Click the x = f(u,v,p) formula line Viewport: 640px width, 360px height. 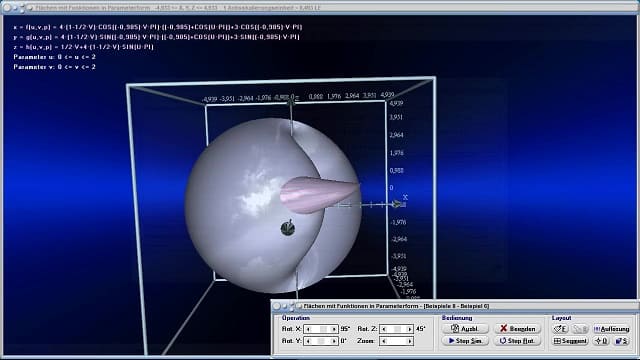click(x=158, y=27)
